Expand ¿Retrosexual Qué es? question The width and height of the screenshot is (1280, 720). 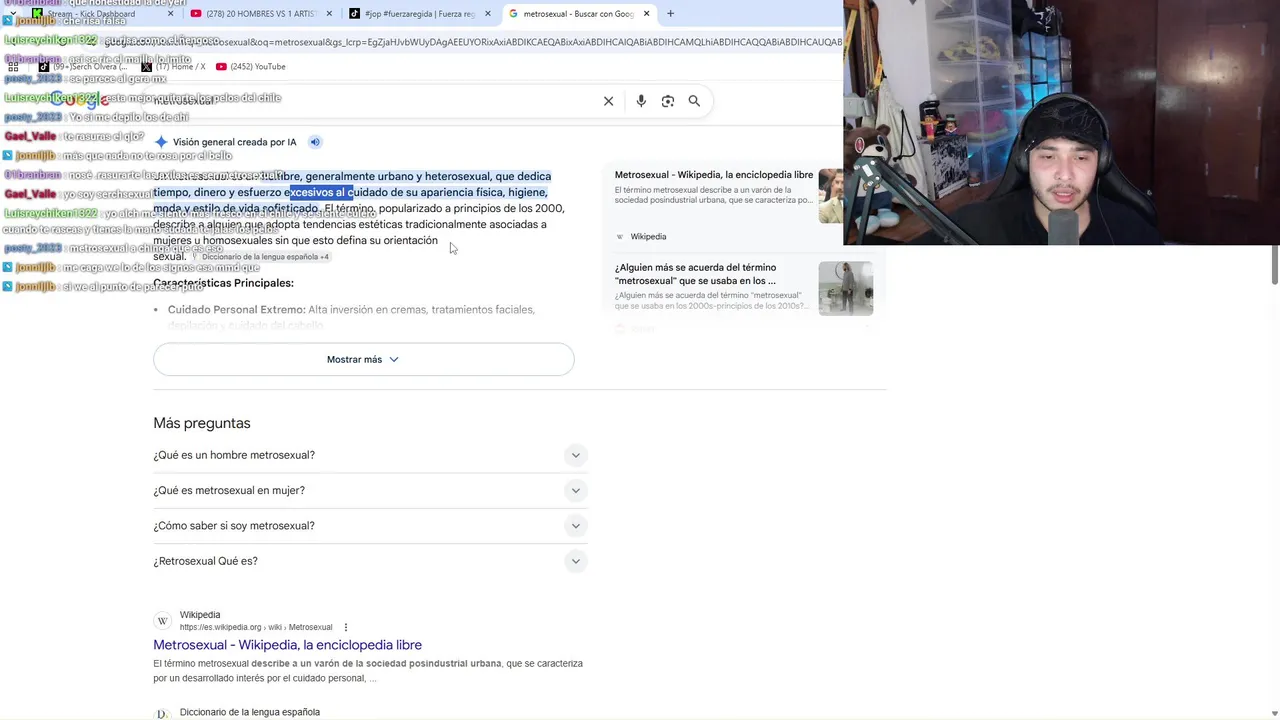click(x=370, y=561)
